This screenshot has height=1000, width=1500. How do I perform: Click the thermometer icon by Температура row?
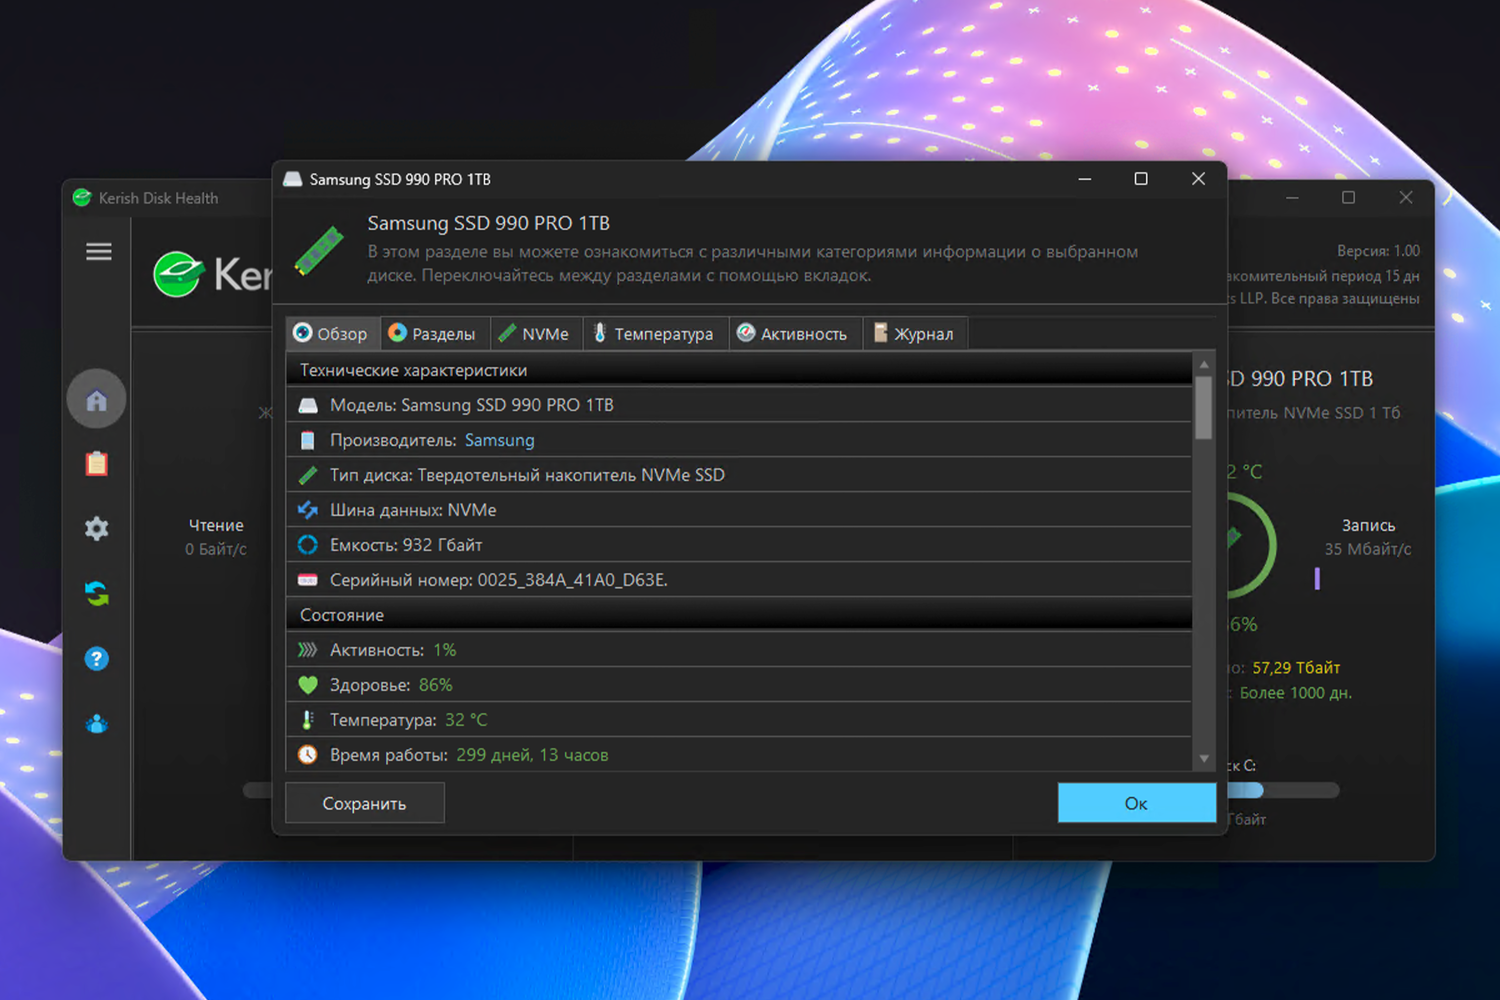pyautogui.click(x=308, y=720)
